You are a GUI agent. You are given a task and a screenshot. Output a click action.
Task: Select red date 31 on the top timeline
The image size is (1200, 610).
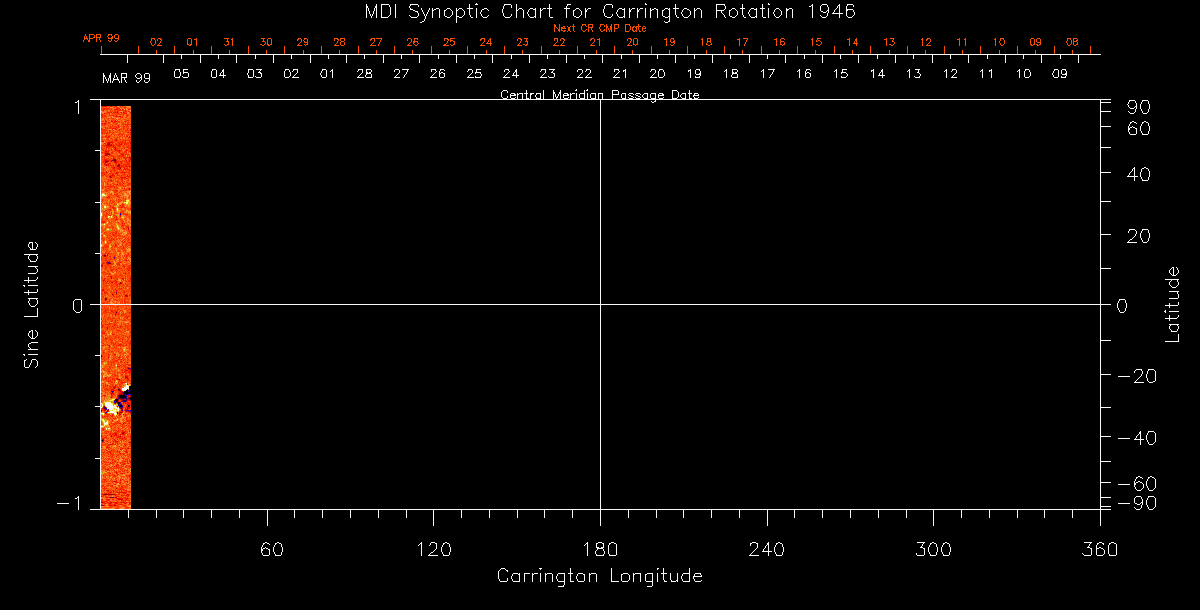[229, 42]
